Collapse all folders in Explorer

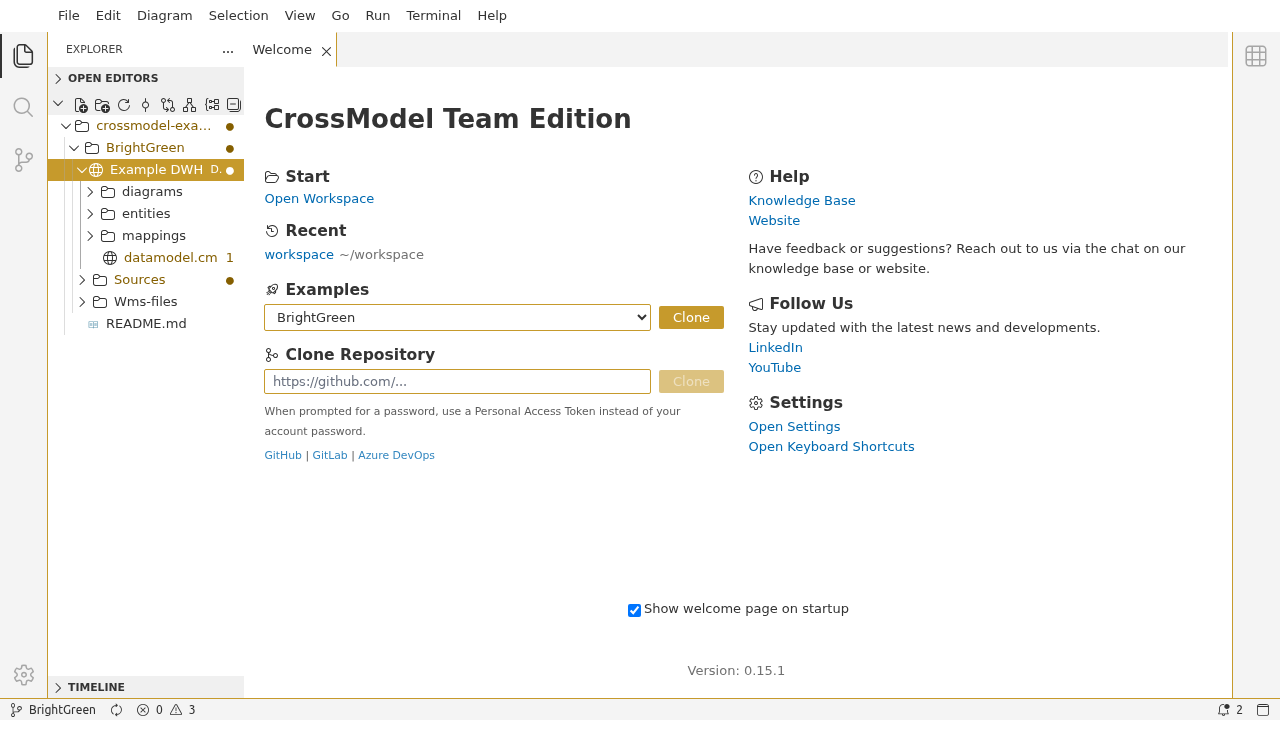(234, 105)
